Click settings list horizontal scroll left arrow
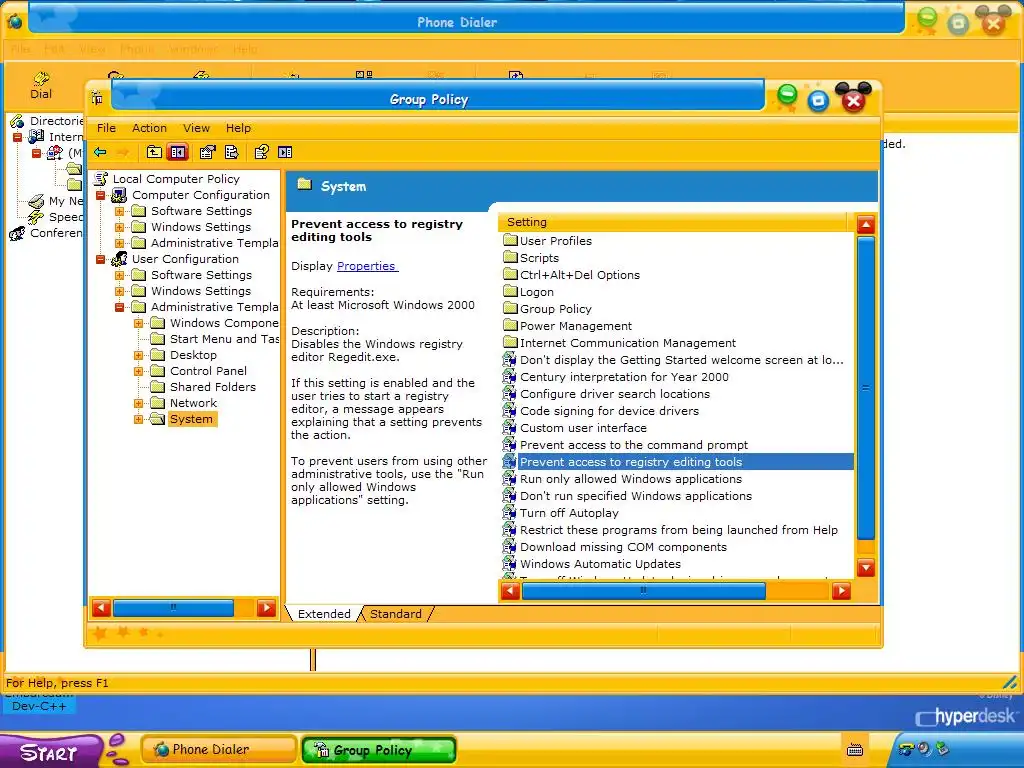1024x768 pixels. 511,591
